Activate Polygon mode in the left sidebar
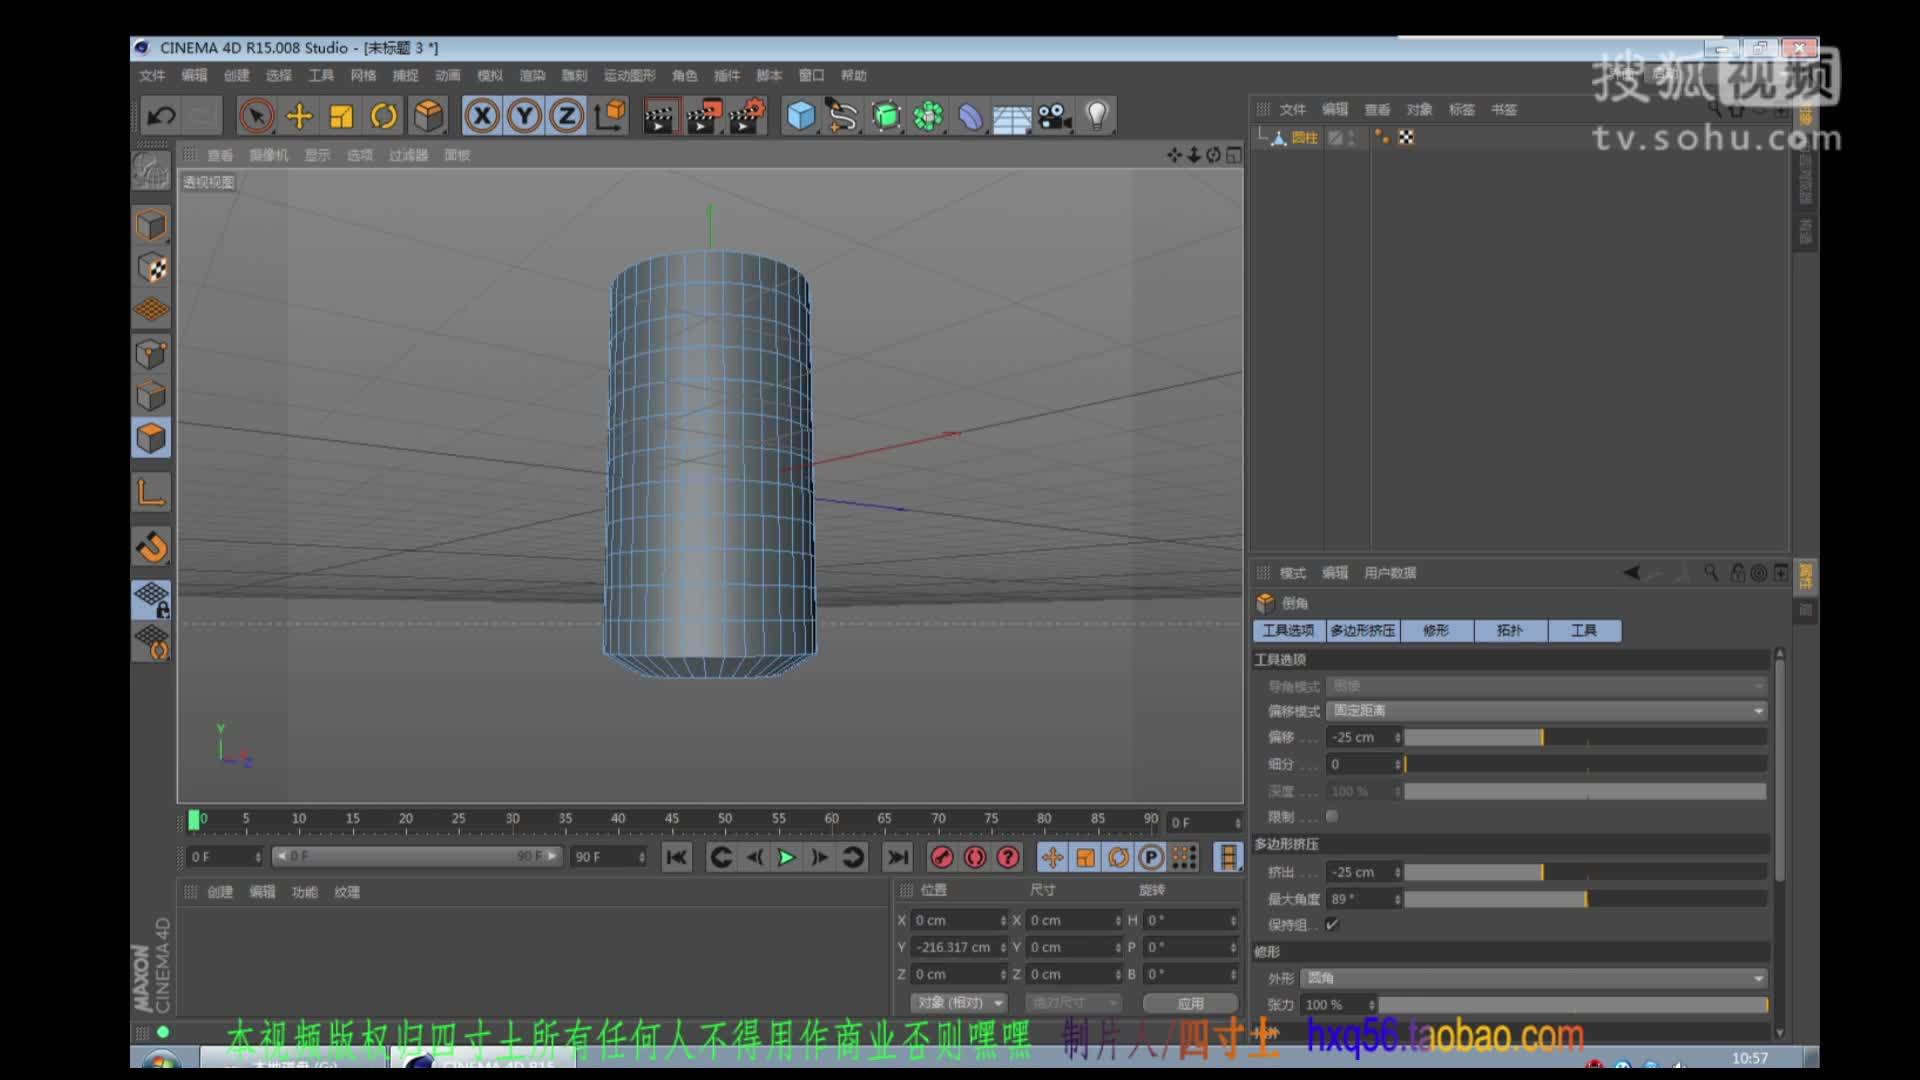Viewport: 1920px width, 1080px height. point(151,438)
